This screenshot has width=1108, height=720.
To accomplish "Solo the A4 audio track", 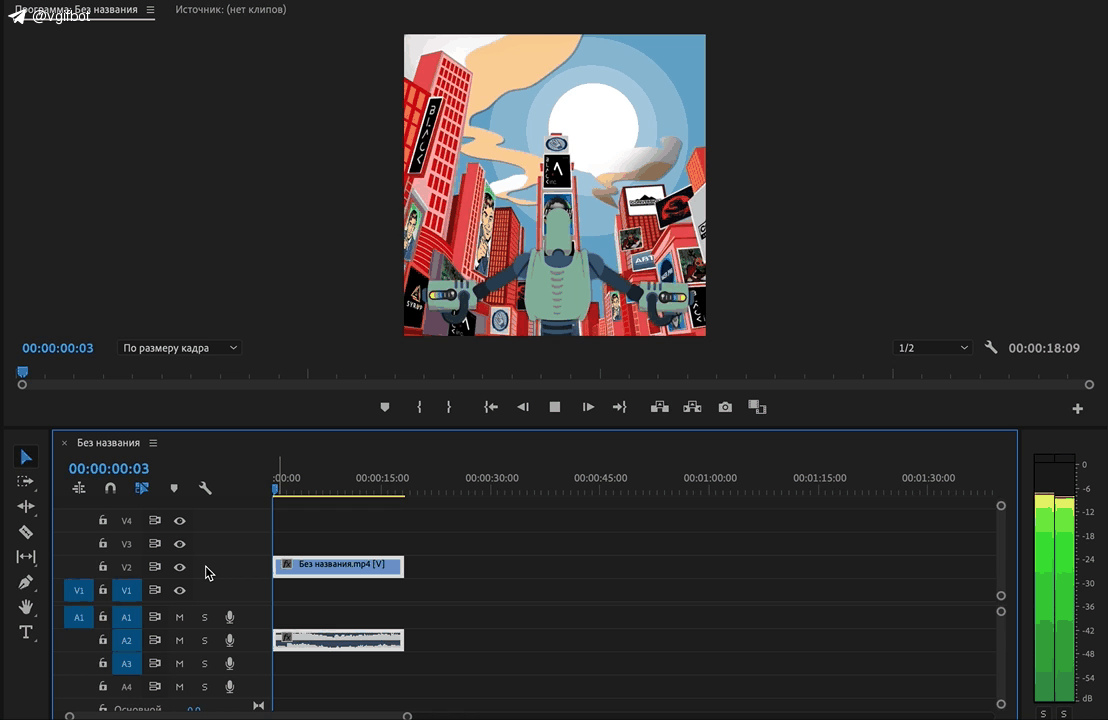I will (x=204, y=687).
